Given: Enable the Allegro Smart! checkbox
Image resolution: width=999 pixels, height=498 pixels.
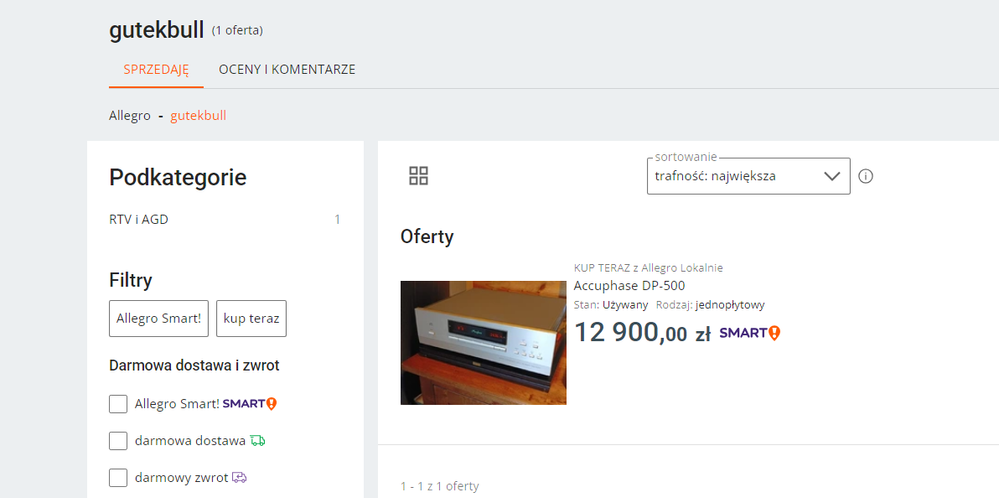Looking at the screenshot, I should coord(118,404).
